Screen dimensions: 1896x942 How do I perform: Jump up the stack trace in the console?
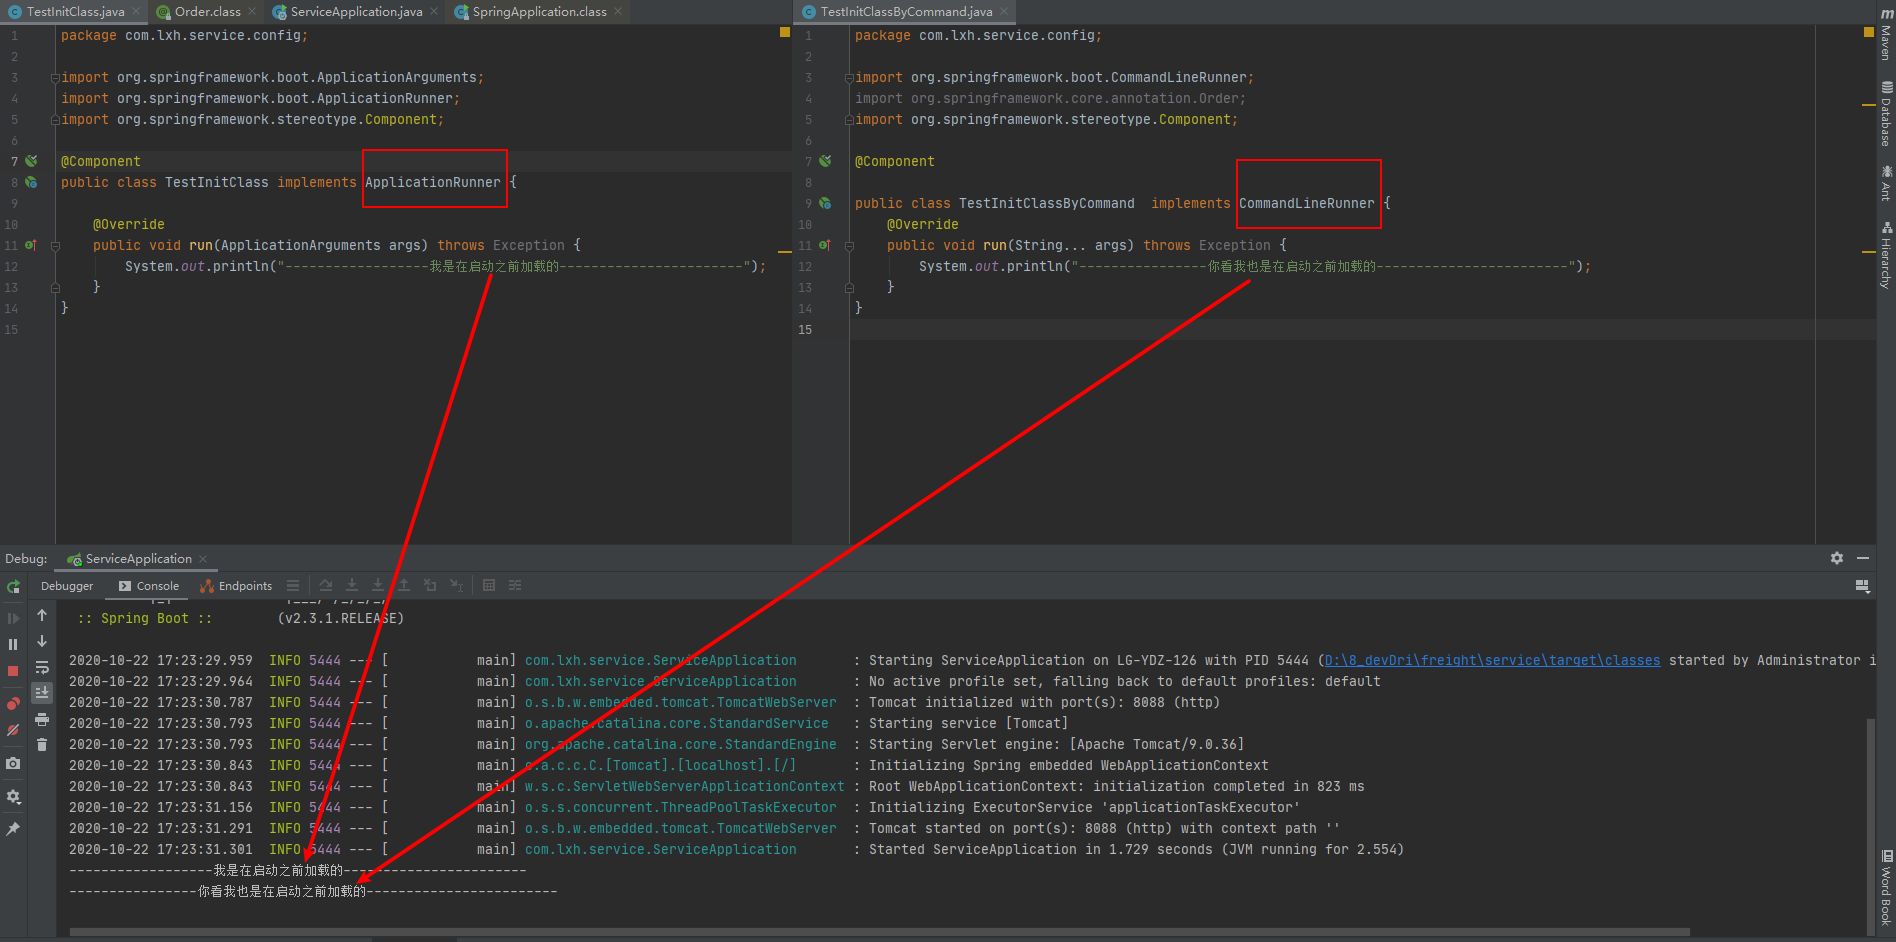coord(42,615)
